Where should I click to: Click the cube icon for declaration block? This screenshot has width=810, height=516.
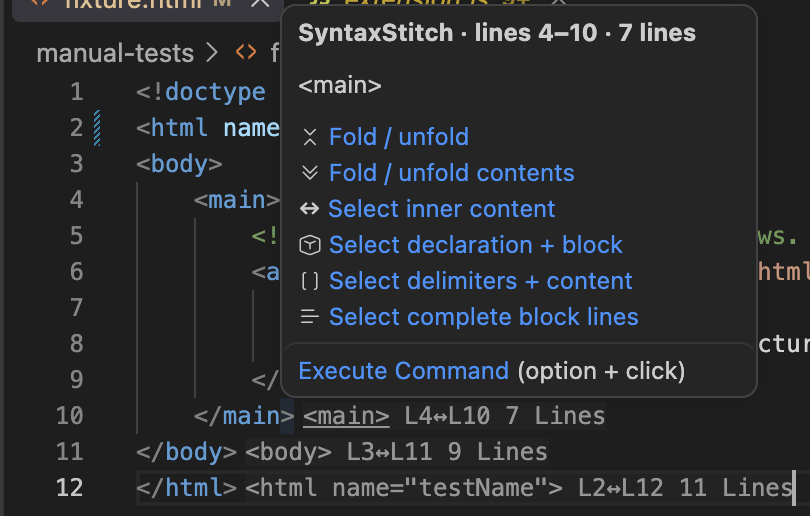tap(309, 245)
